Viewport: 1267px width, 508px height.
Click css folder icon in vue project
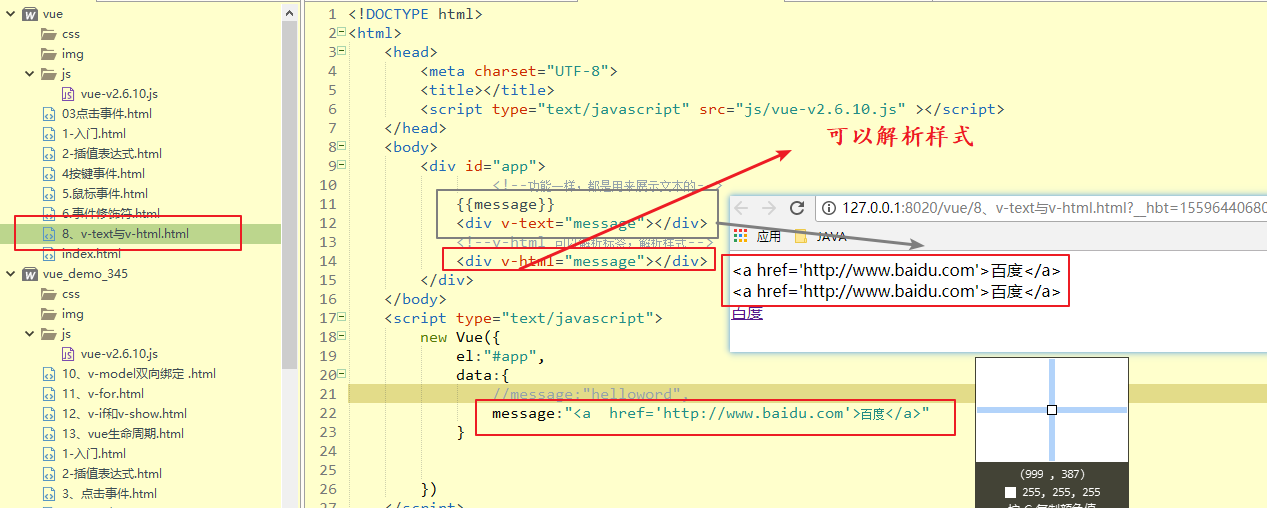click(49, 34)
